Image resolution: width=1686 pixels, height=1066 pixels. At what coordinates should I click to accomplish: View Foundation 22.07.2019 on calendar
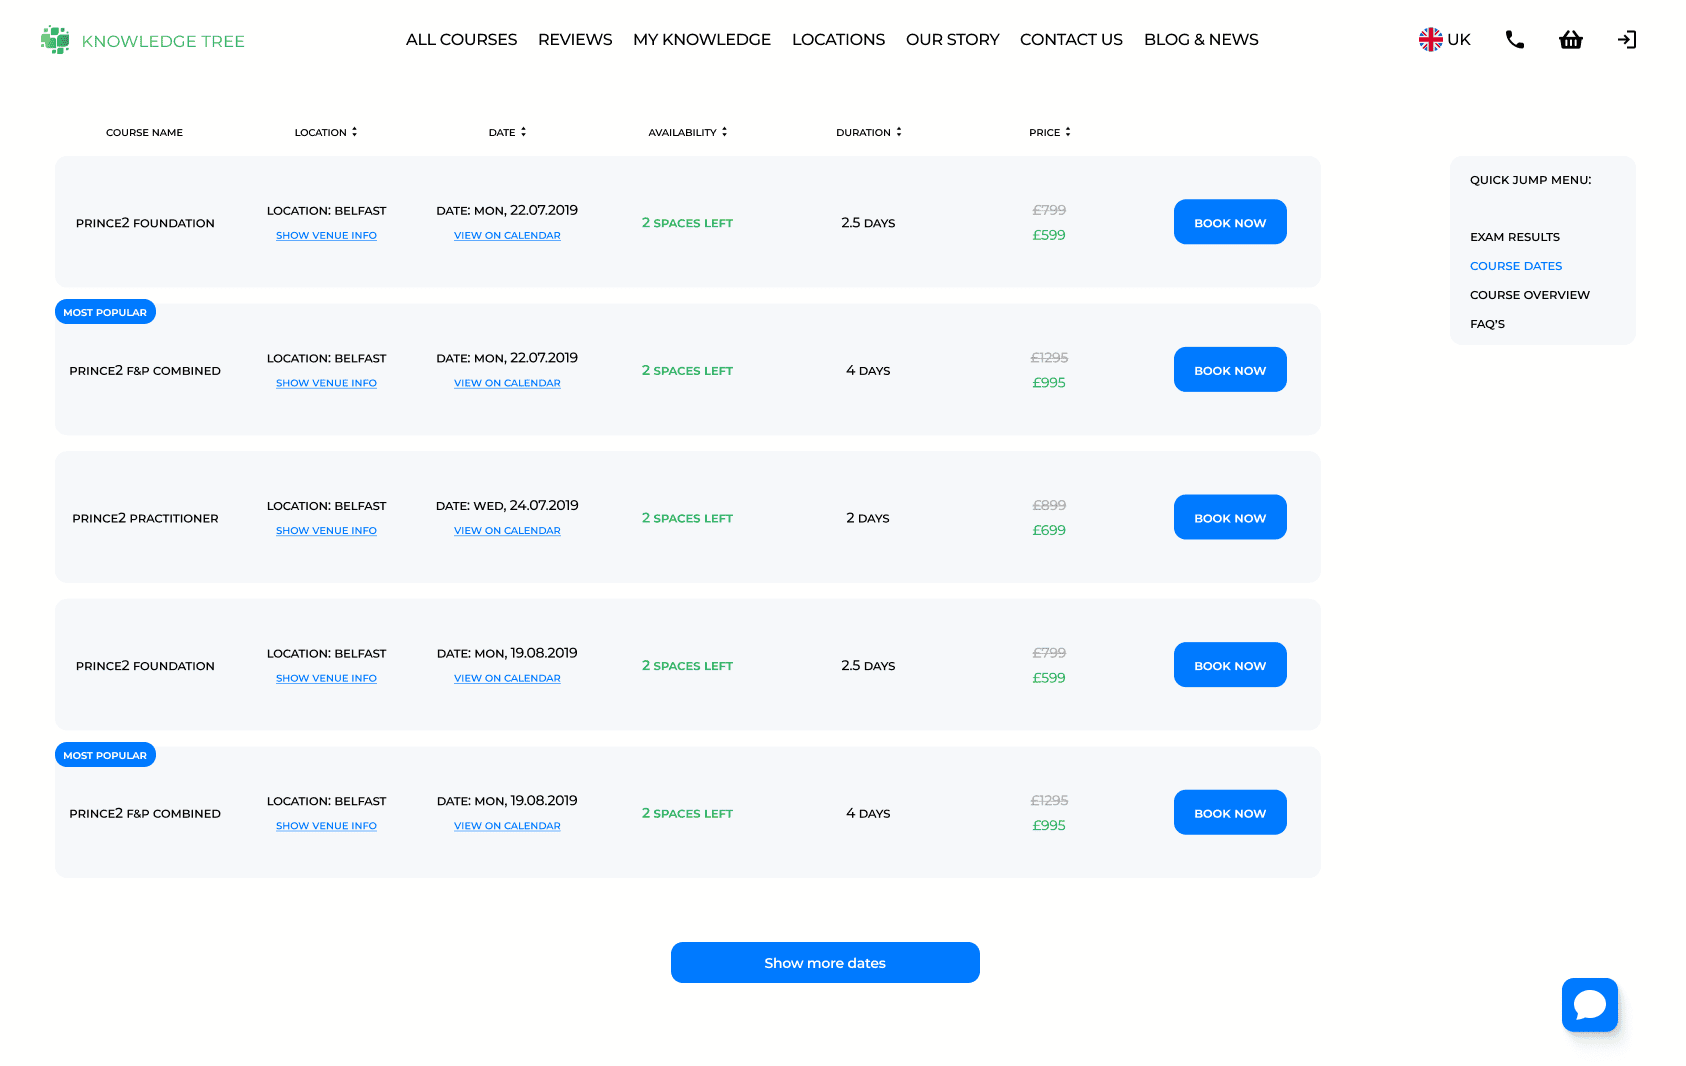tap(507, 236)
